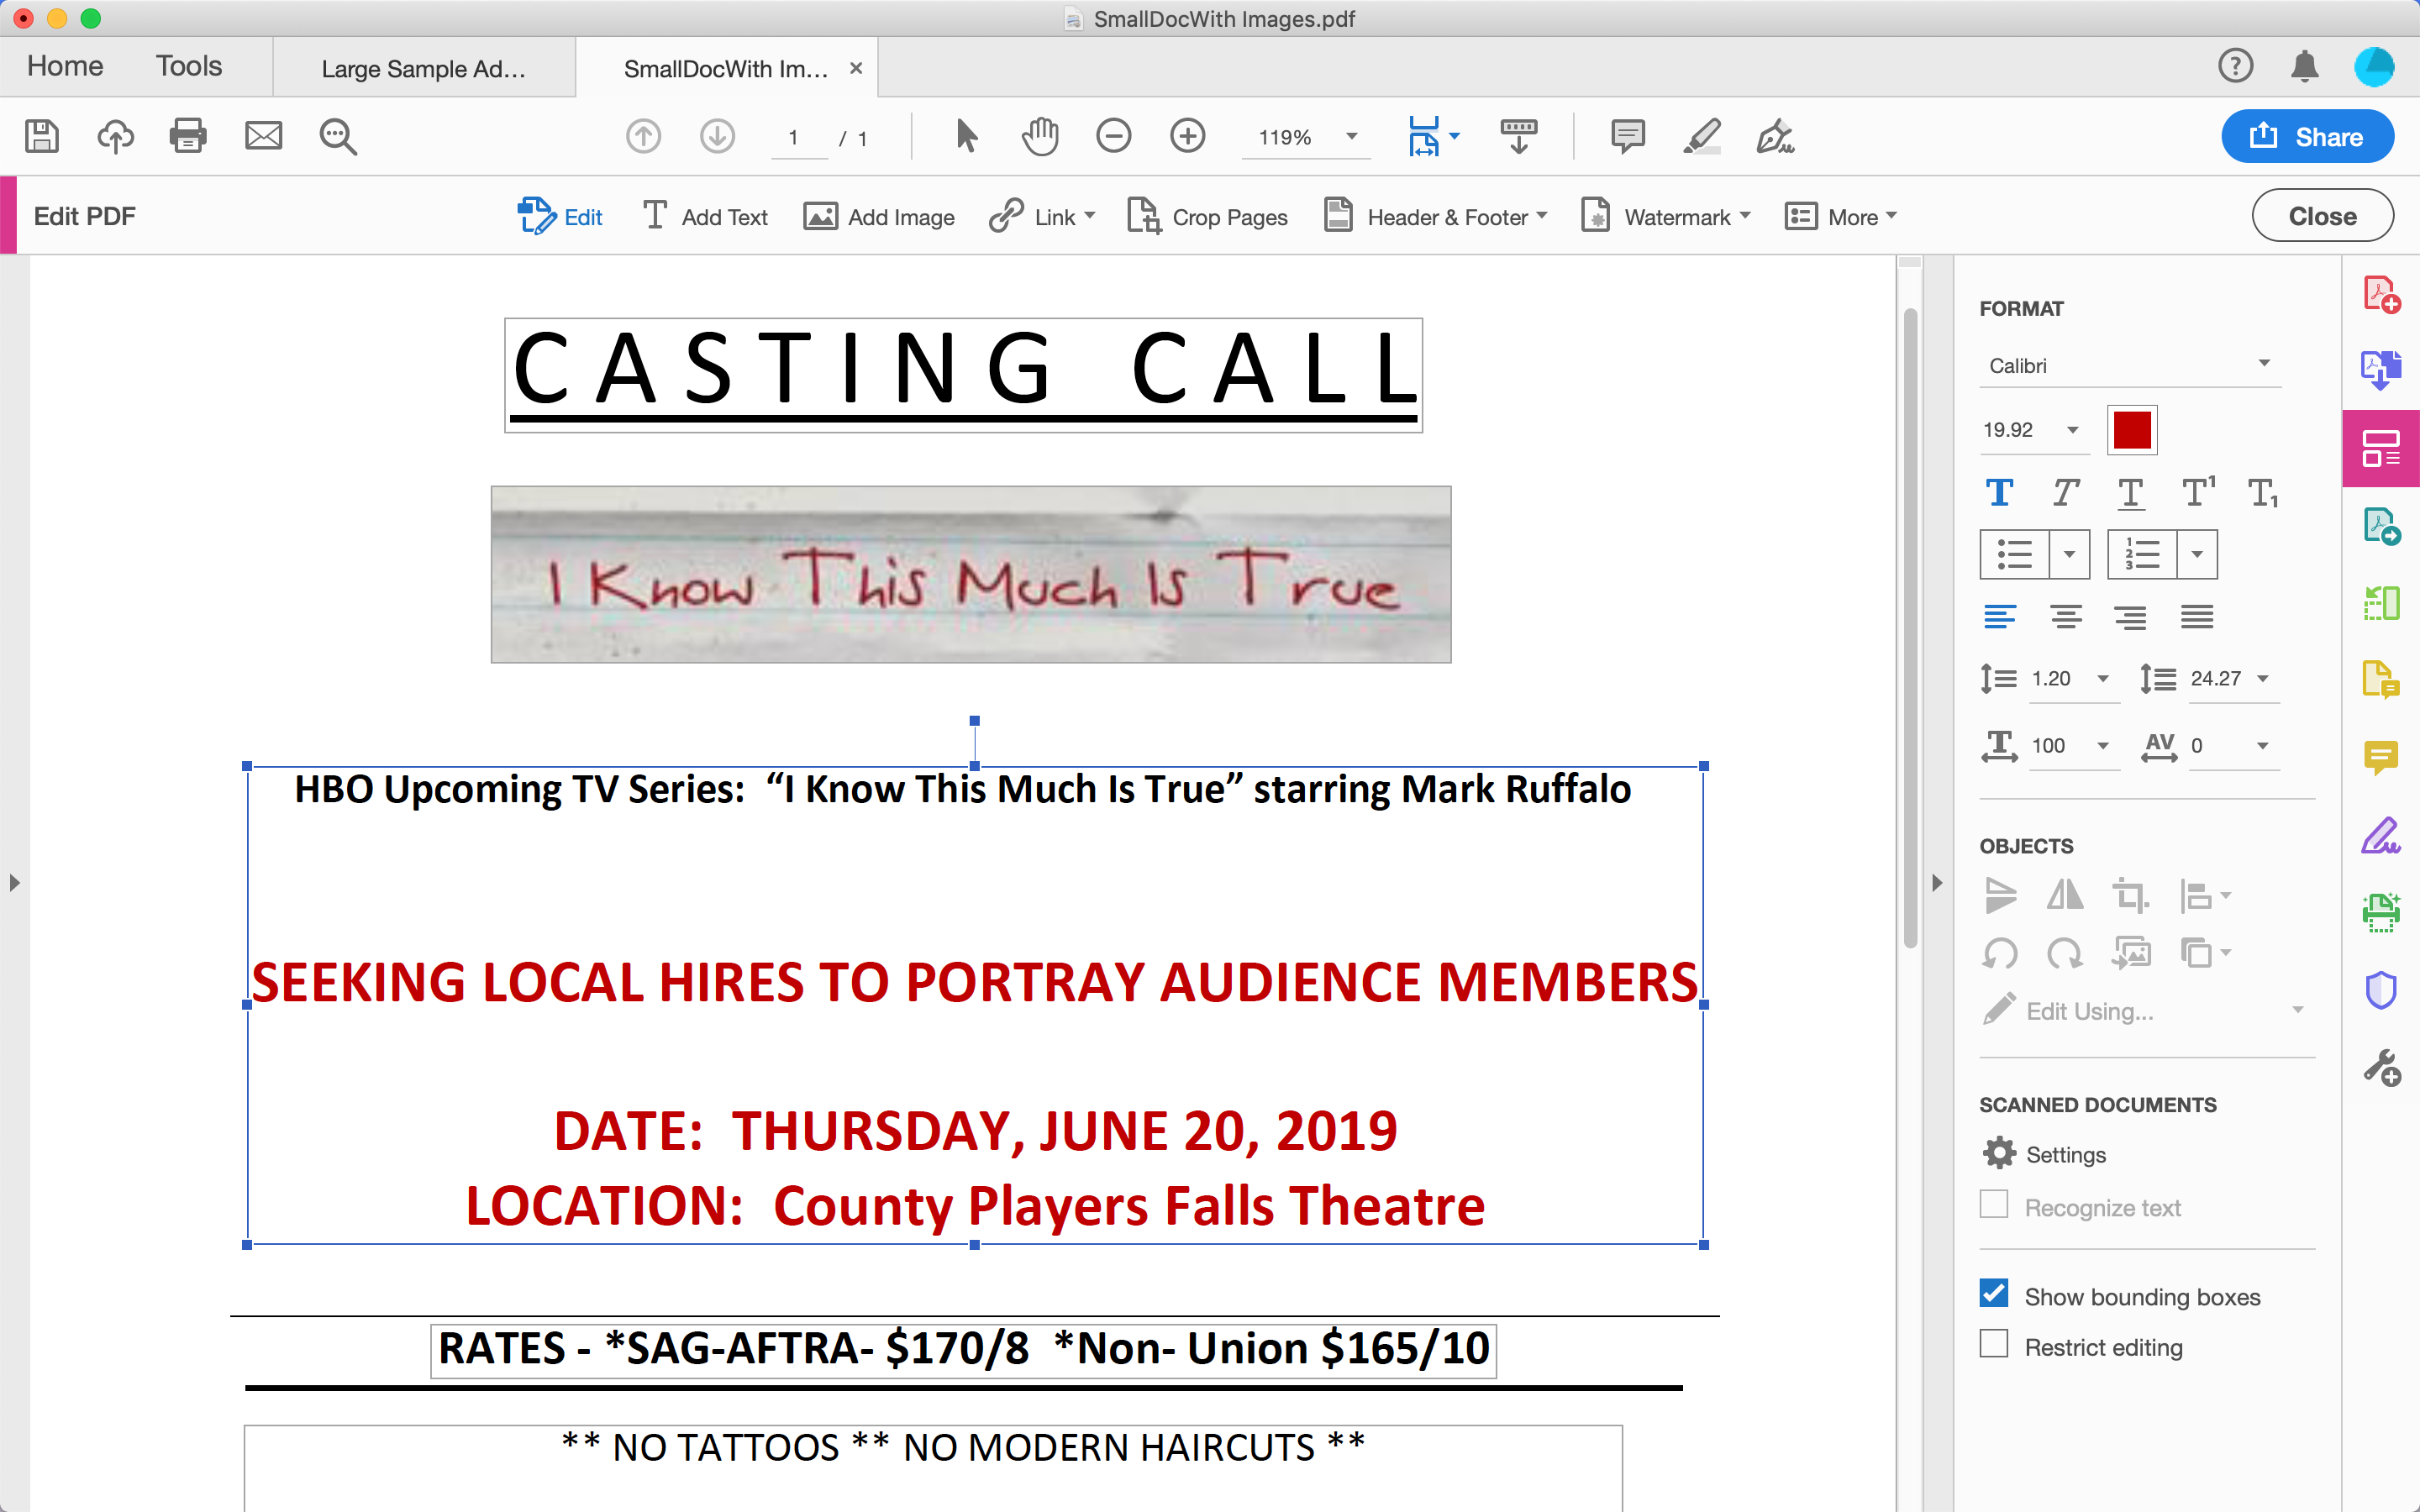
Task: Click Close to exit Edit PDF
Action: pyautogui.click(x=2322, y=216)
